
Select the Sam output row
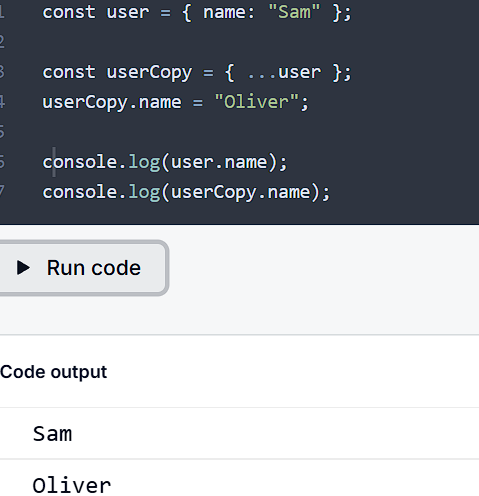click(239, 433)
